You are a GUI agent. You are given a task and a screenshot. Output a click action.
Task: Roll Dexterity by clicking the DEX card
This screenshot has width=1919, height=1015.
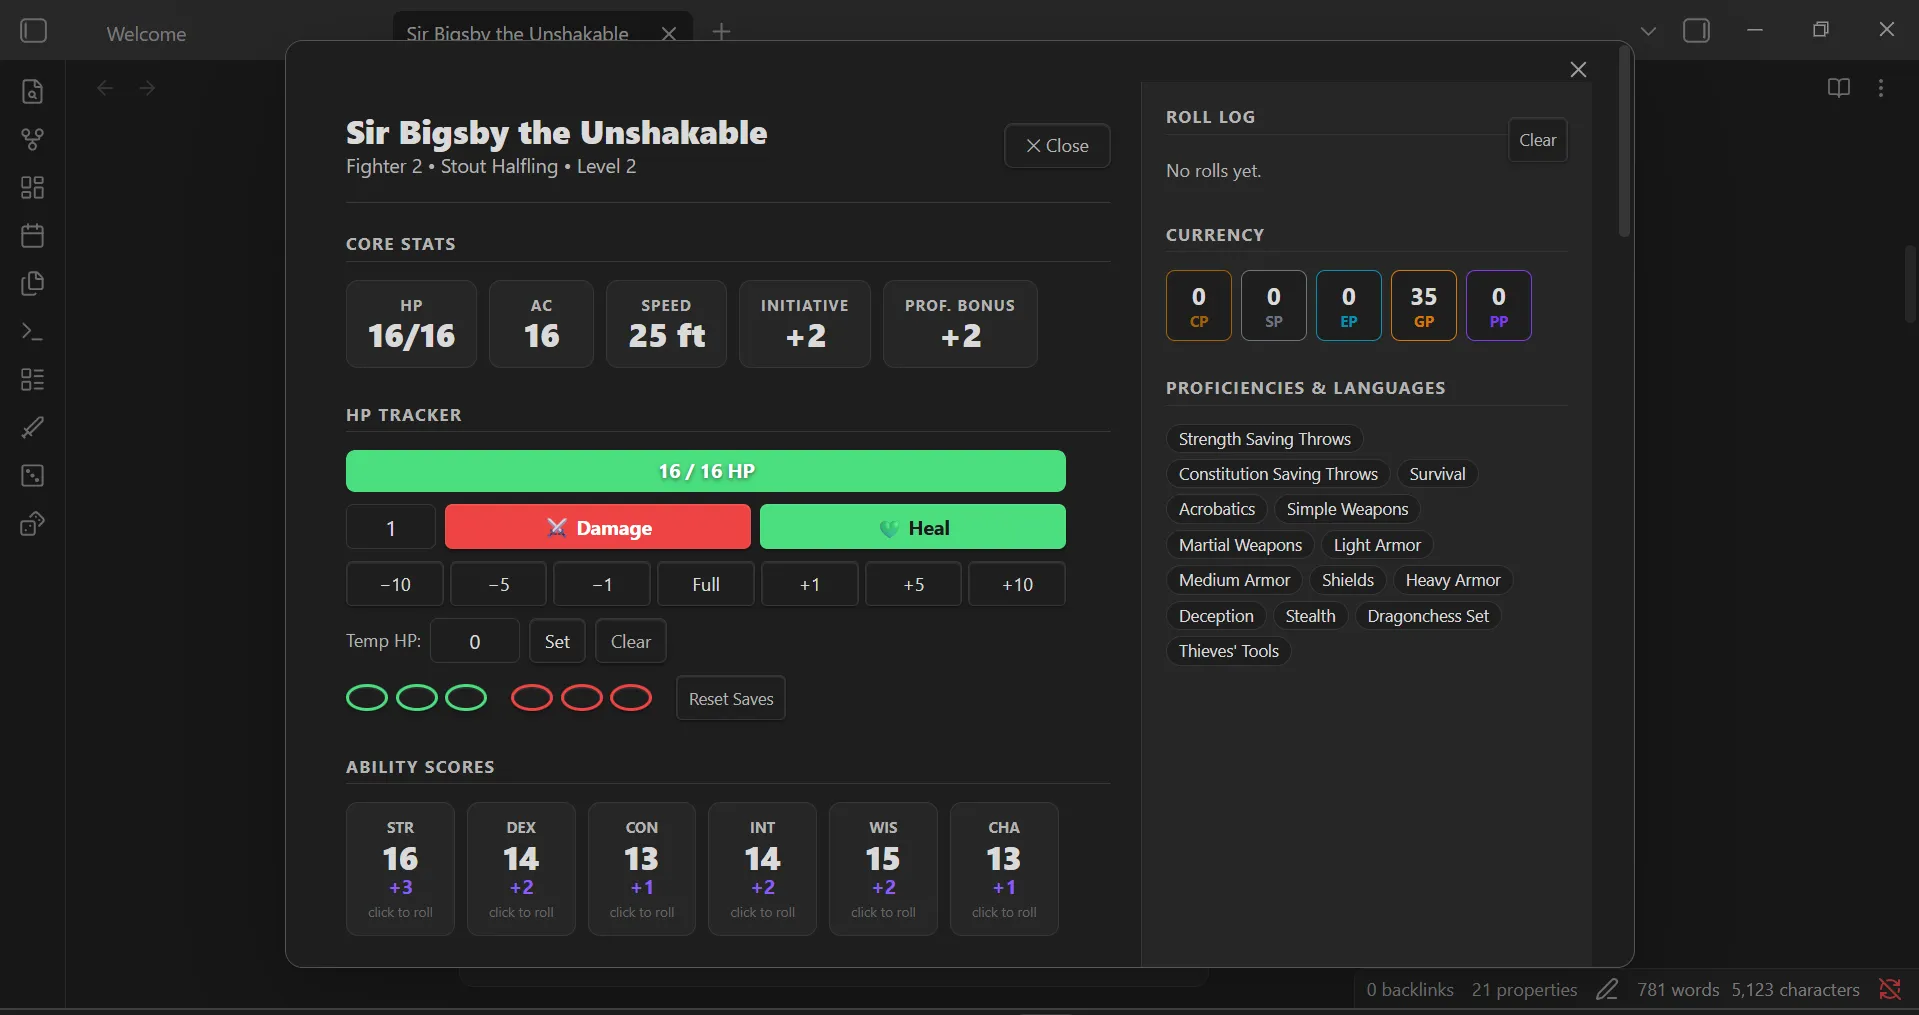click(x=521, y=869)
